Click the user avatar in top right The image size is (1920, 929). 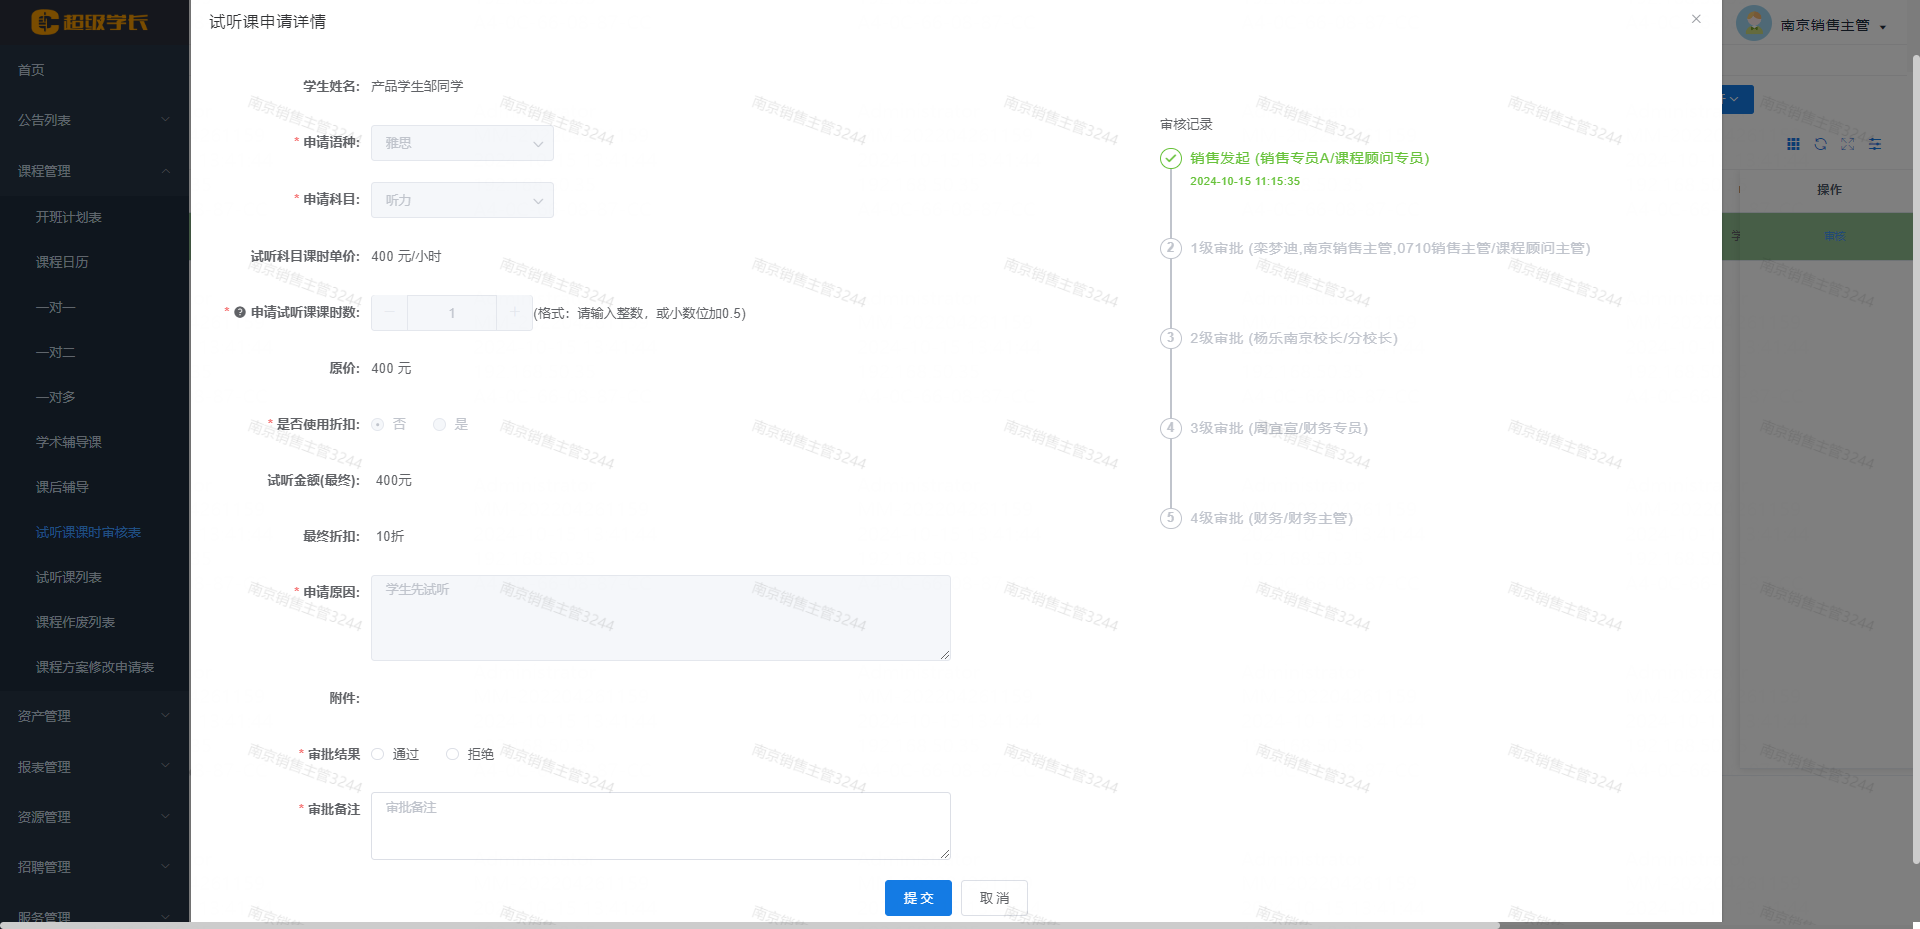(x=1753, y=24)
